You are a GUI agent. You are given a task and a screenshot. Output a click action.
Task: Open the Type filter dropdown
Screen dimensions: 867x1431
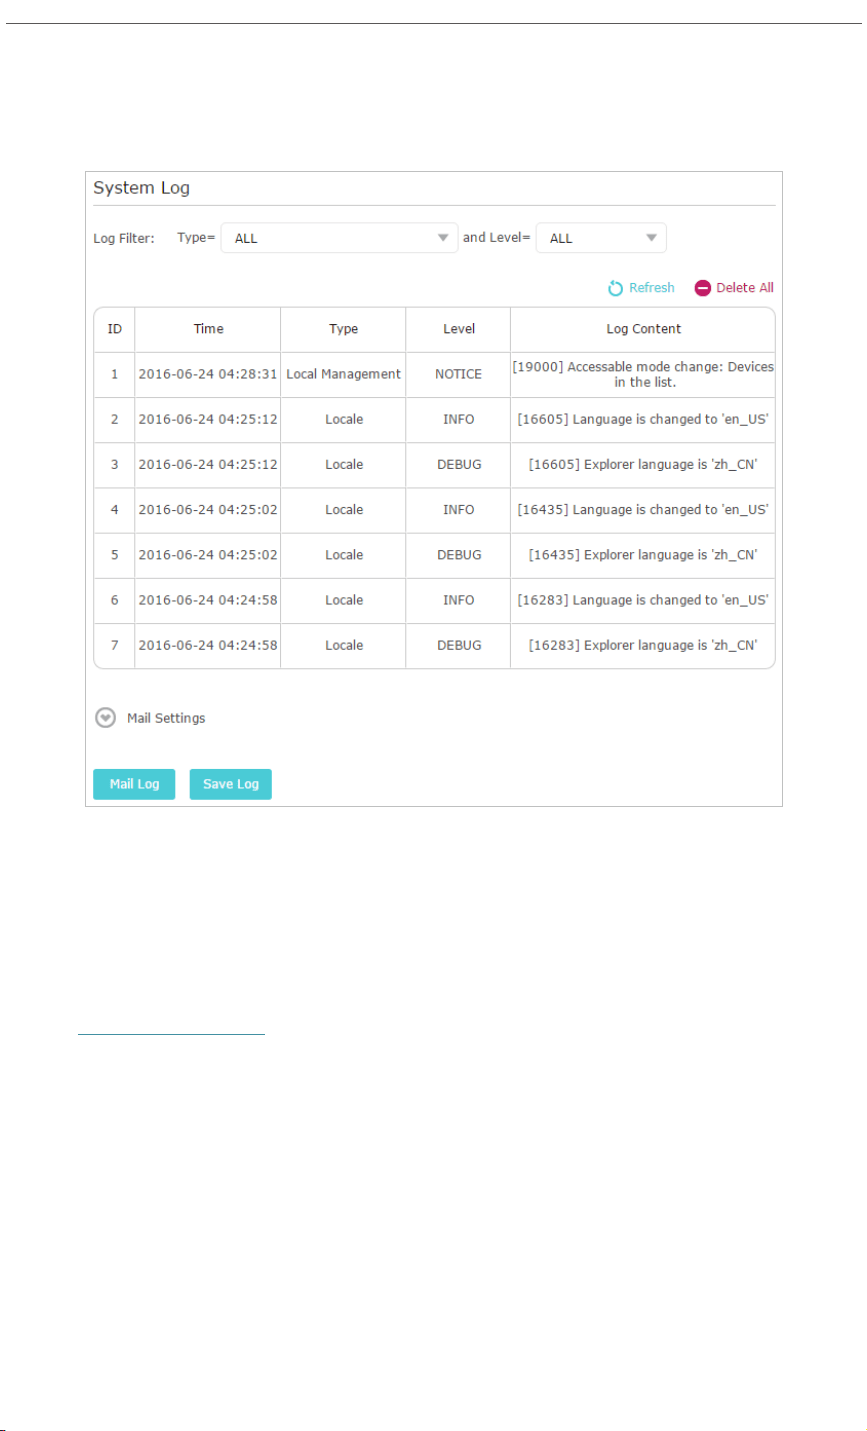(x=339, y=238)
